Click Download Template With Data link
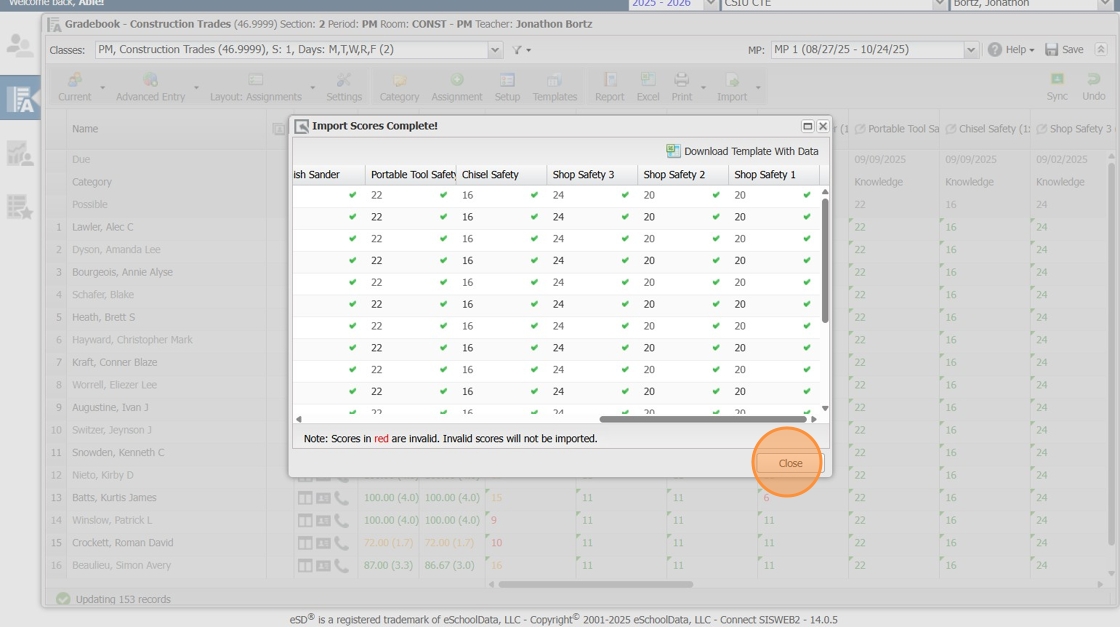The height and width of the screenshot is (627, 1120). (751, 151)
